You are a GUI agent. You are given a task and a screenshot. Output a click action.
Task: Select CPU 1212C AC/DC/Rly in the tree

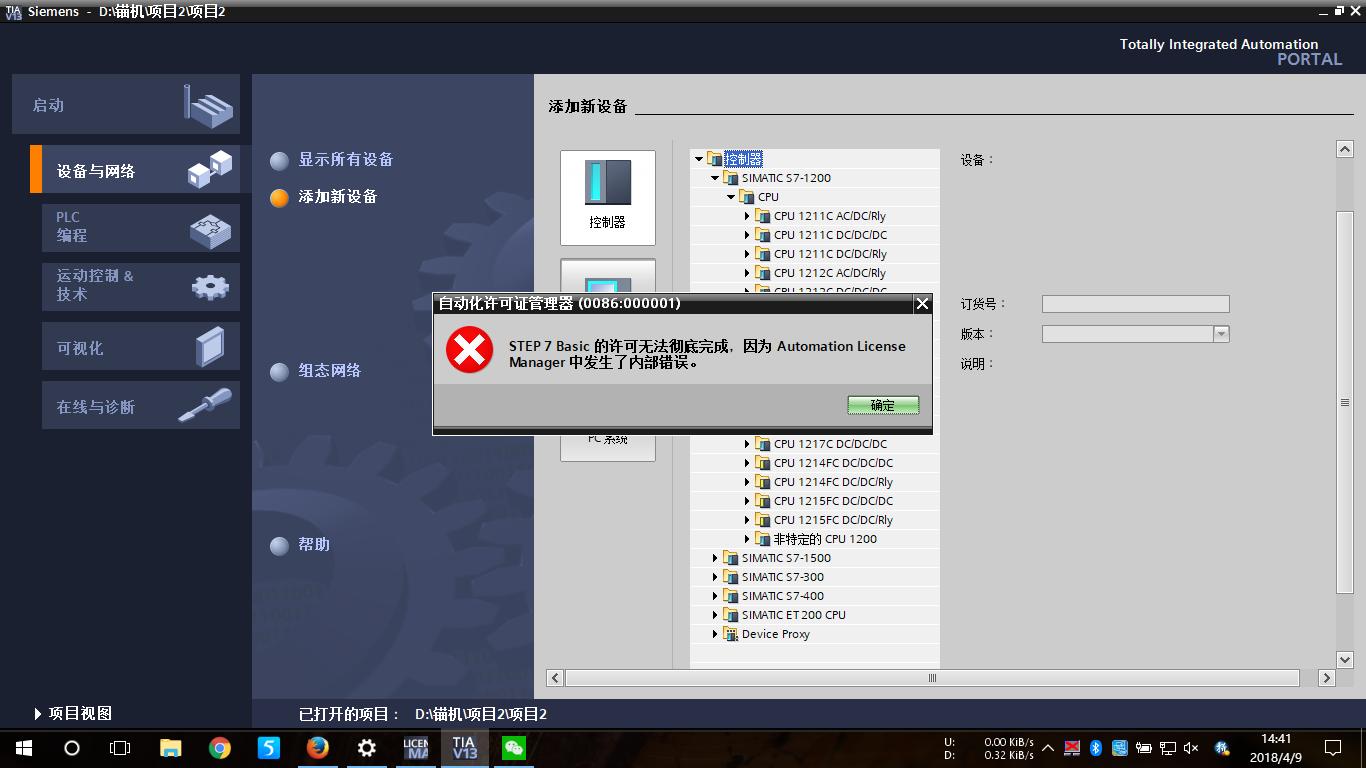click(x=829, y=273)
